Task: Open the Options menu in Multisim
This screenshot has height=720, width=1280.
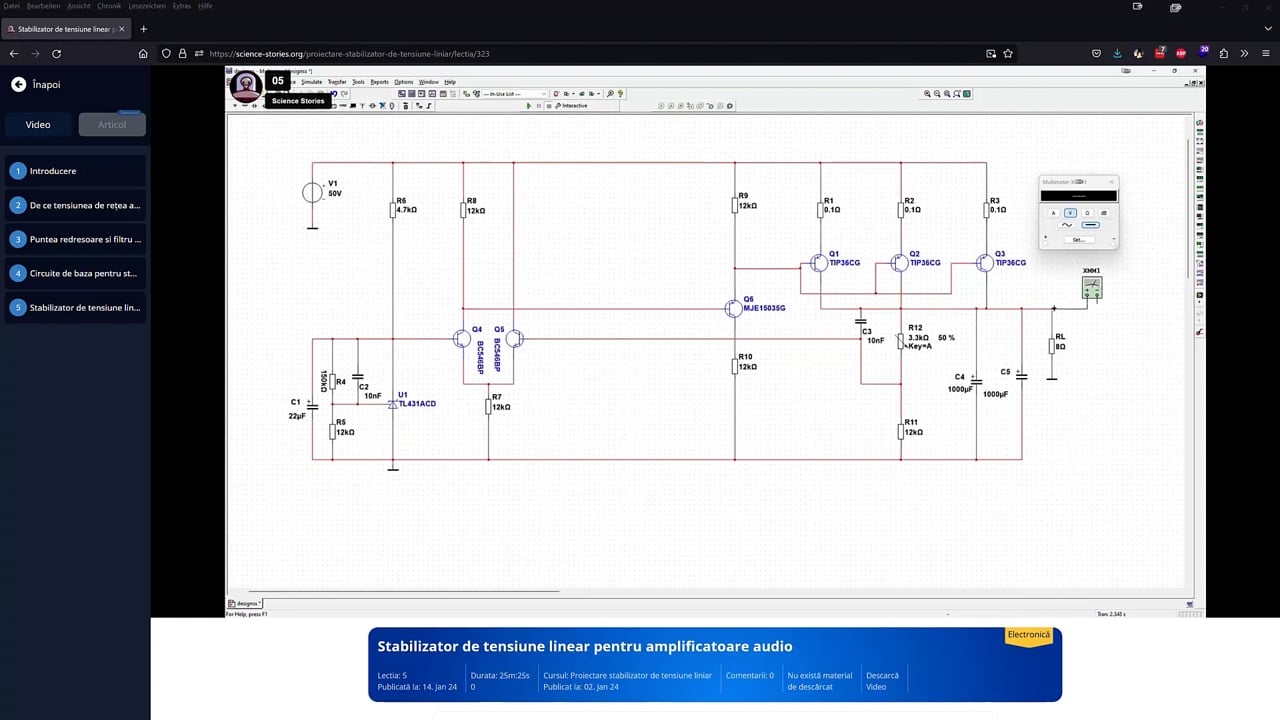Action: (403, 82)
